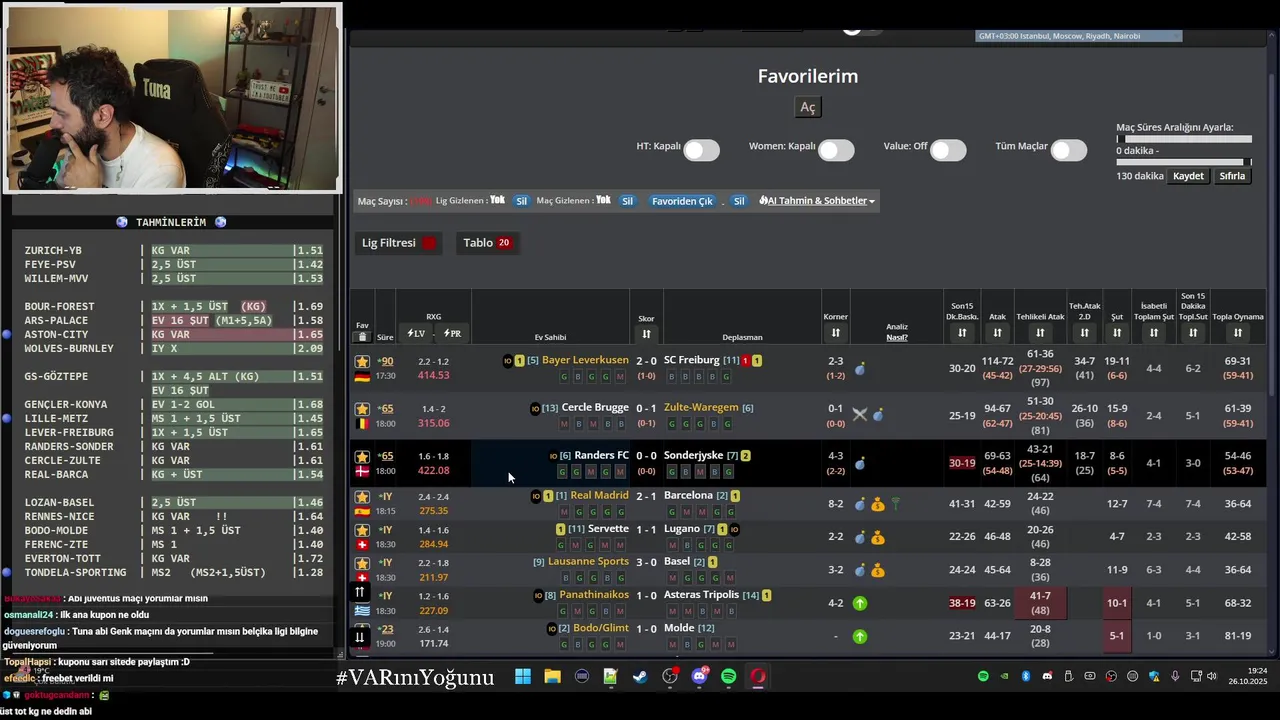
Task: Adjust the lower 130 dakika slider
Action: click(1184, 162)
